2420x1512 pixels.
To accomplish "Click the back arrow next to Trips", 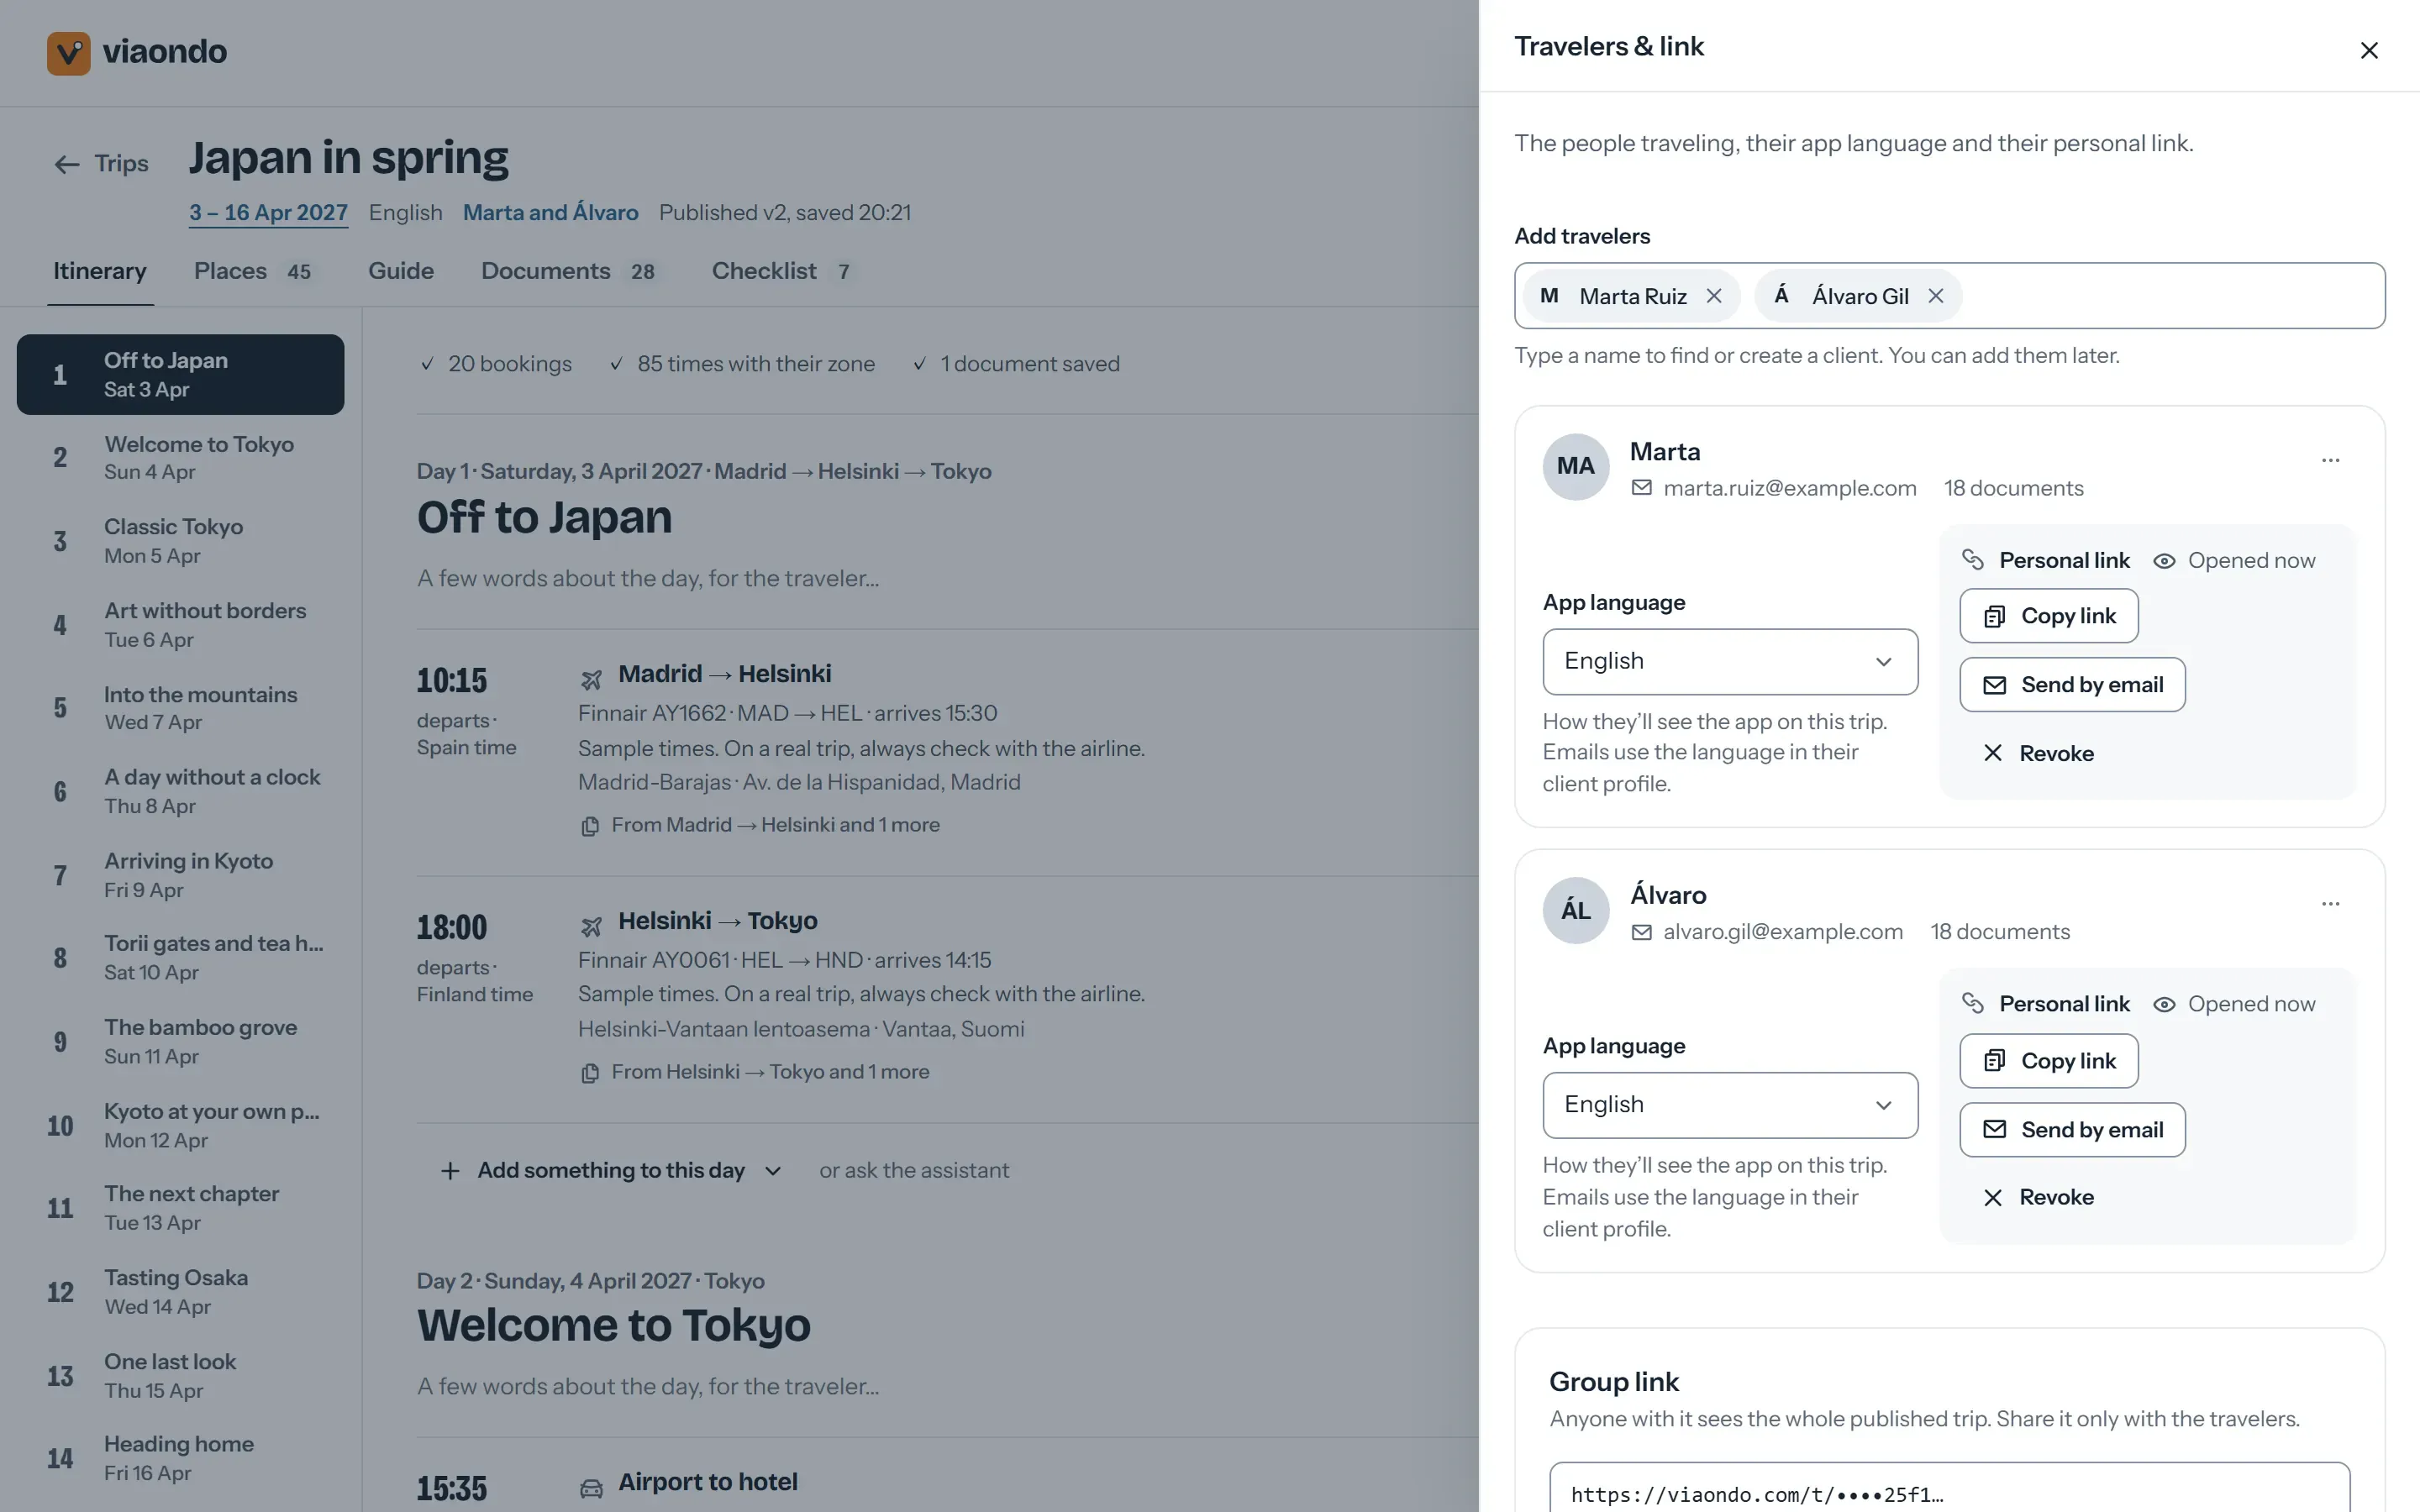I will coord(67,164).
